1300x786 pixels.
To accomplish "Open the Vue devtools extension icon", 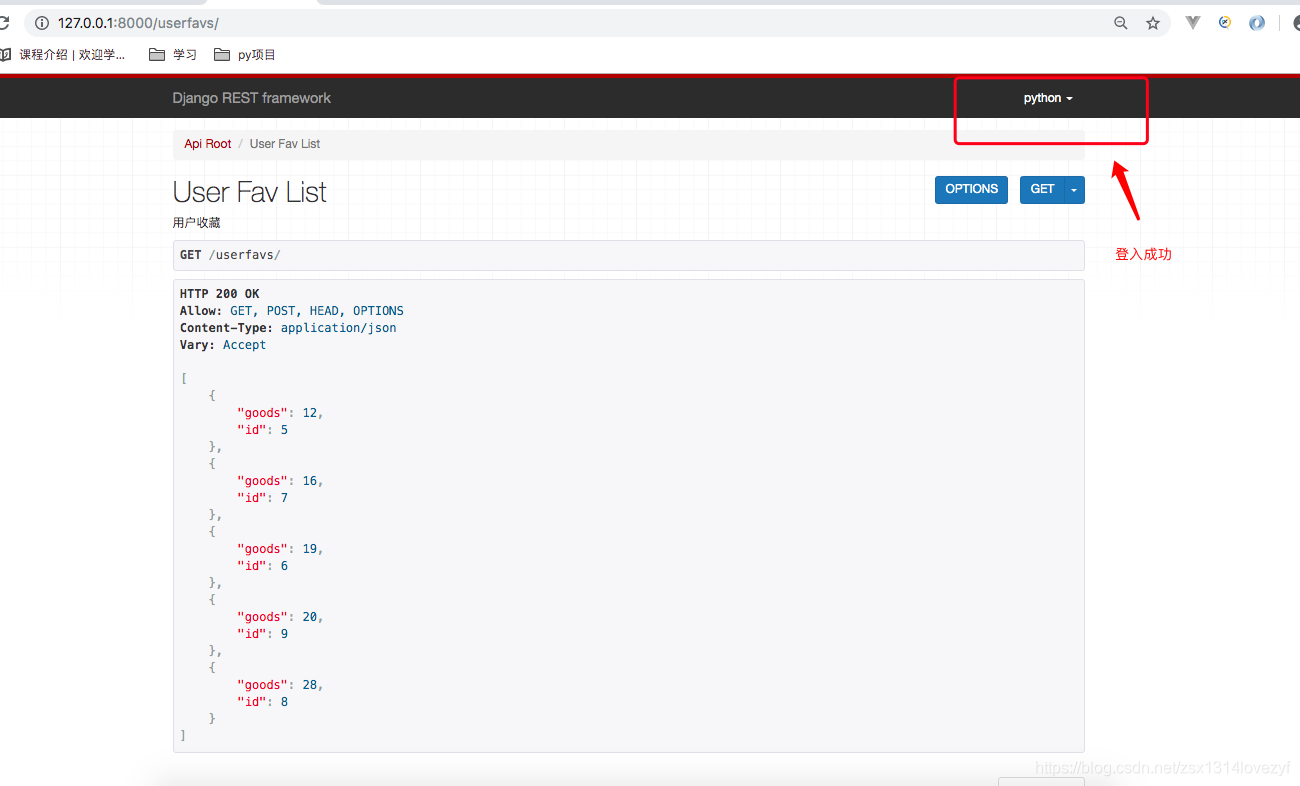I will tap(1192, 23).
